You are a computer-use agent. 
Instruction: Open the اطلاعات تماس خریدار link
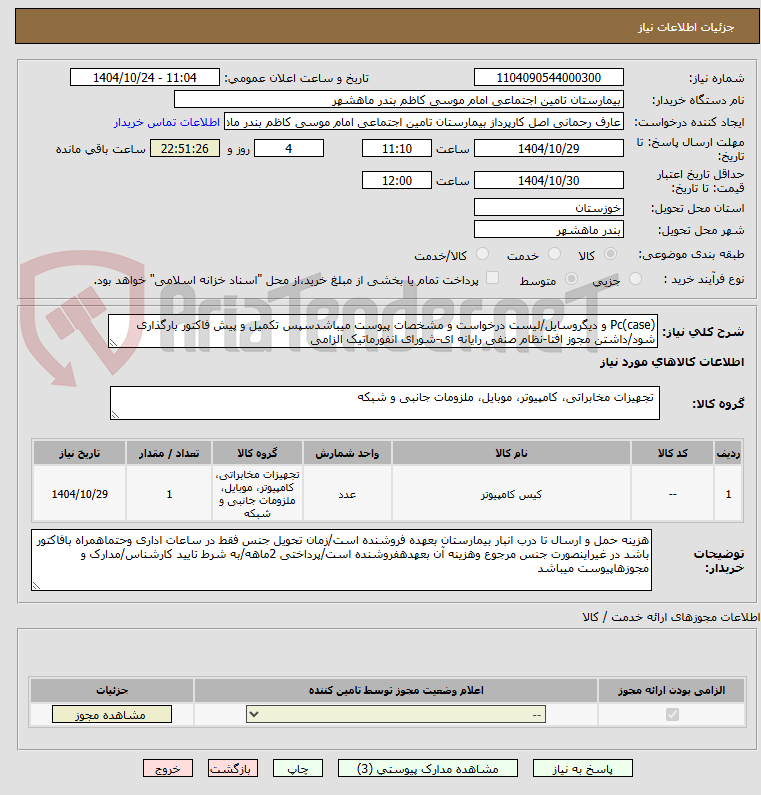click(167, 123)
